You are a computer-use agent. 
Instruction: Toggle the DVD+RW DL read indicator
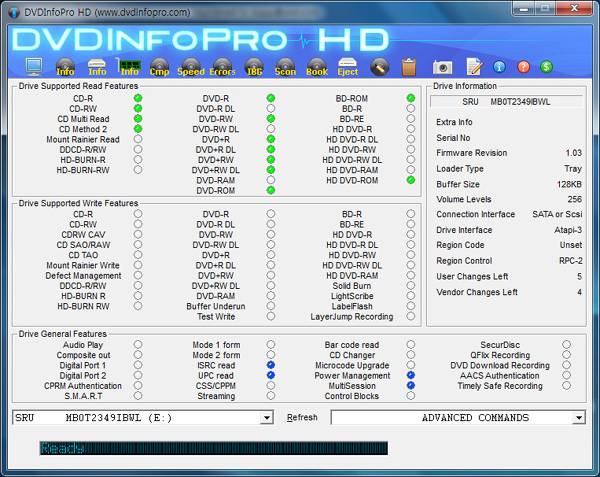(271, 169)
